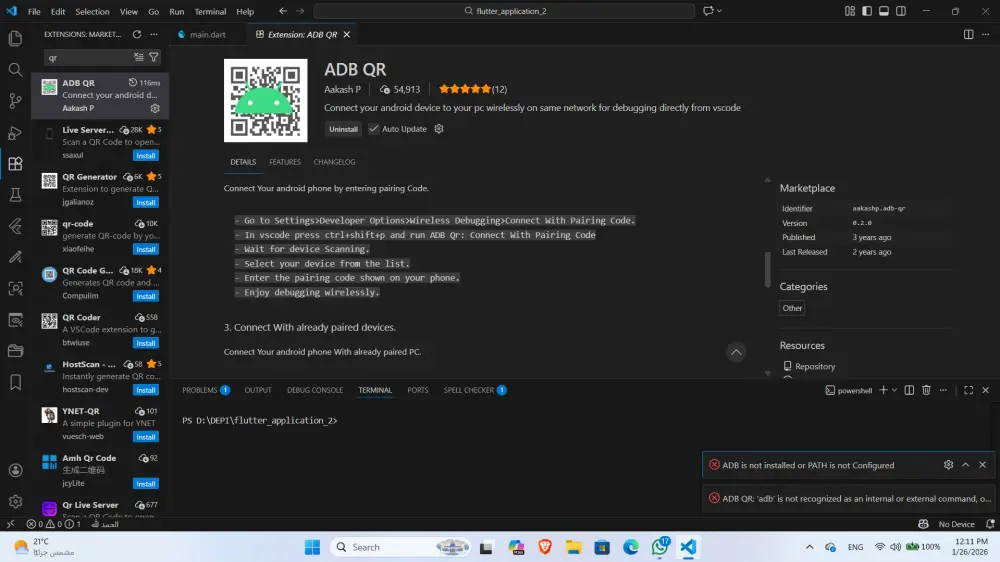Open the SPELL CHECKER tab

475,390
